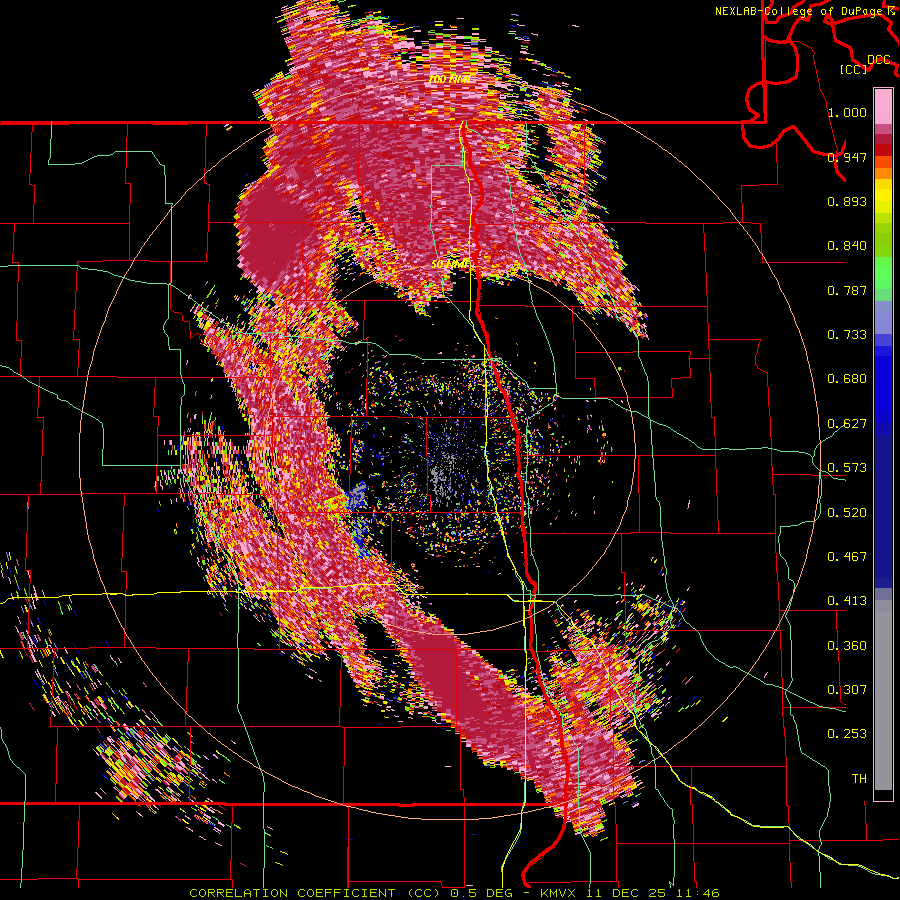The height and width of the screenshot is (900, 900).
Task: Select the gray lower colorbar segment
Action: point(883,695)
